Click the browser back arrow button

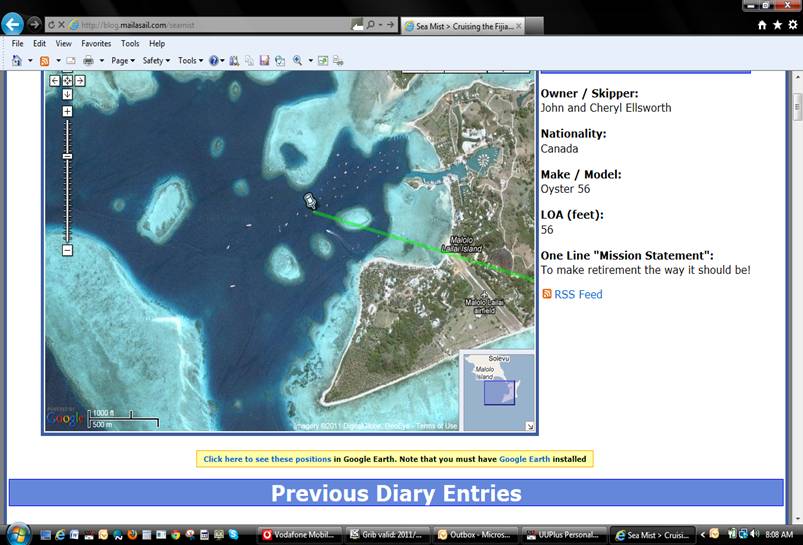(x=12, y=24)
